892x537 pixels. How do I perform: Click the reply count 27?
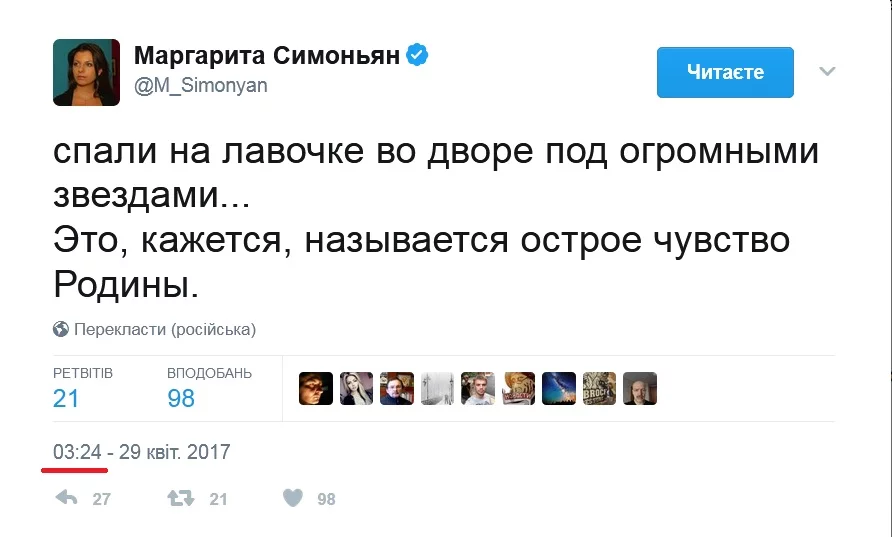101,499
